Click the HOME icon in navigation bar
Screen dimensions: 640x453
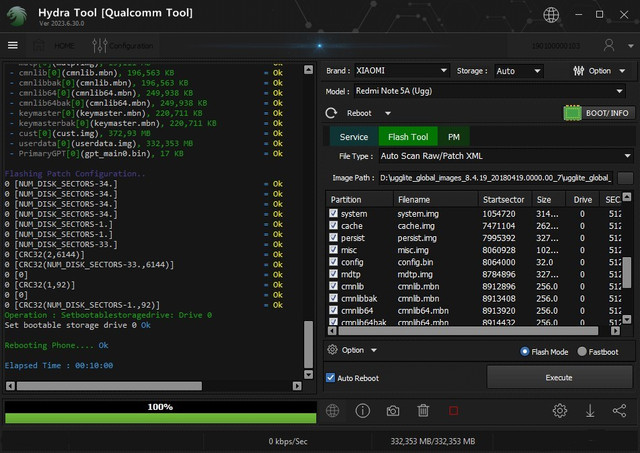(x=39, y=45)
